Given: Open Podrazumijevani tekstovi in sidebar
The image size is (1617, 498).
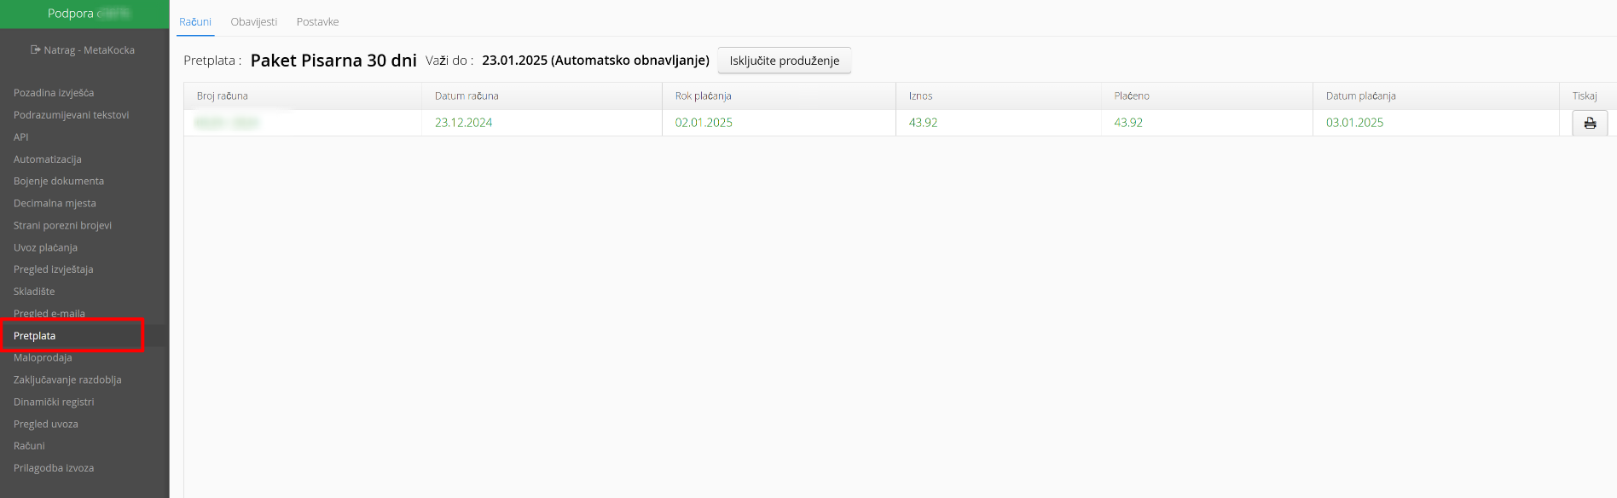Looking at the screenshot, I should (71, 115).
